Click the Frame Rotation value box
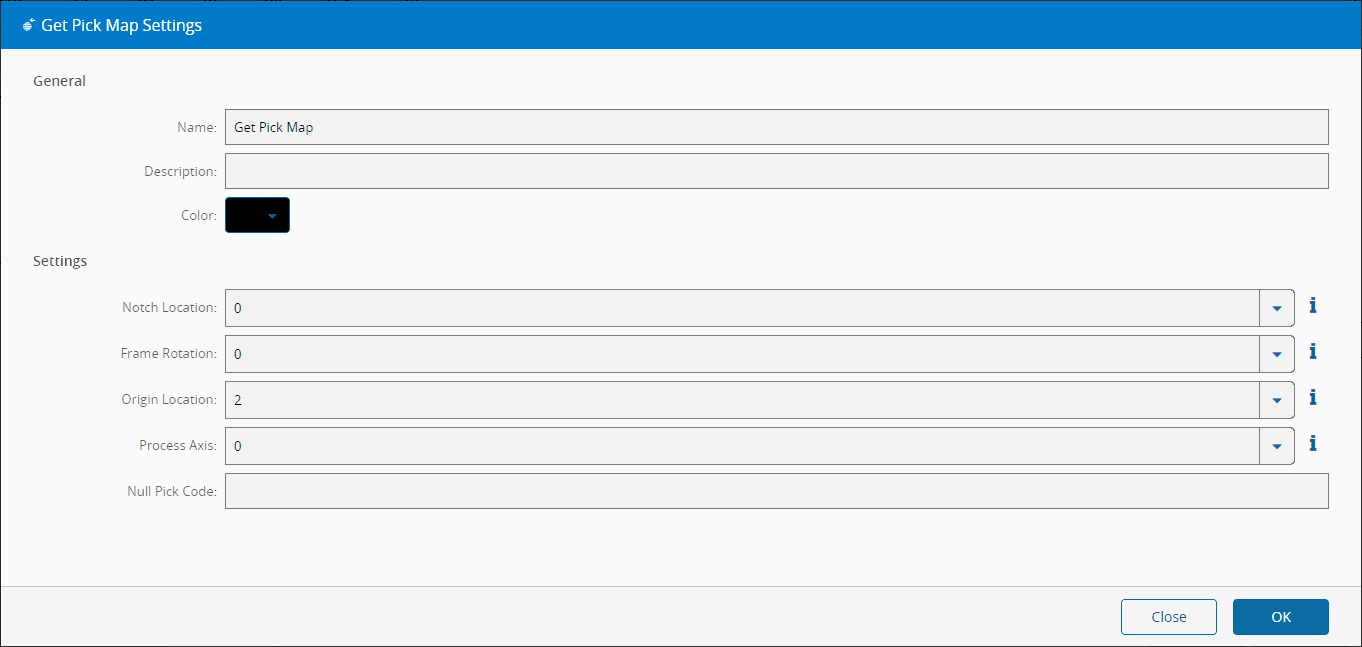 [x=741, y=354]
